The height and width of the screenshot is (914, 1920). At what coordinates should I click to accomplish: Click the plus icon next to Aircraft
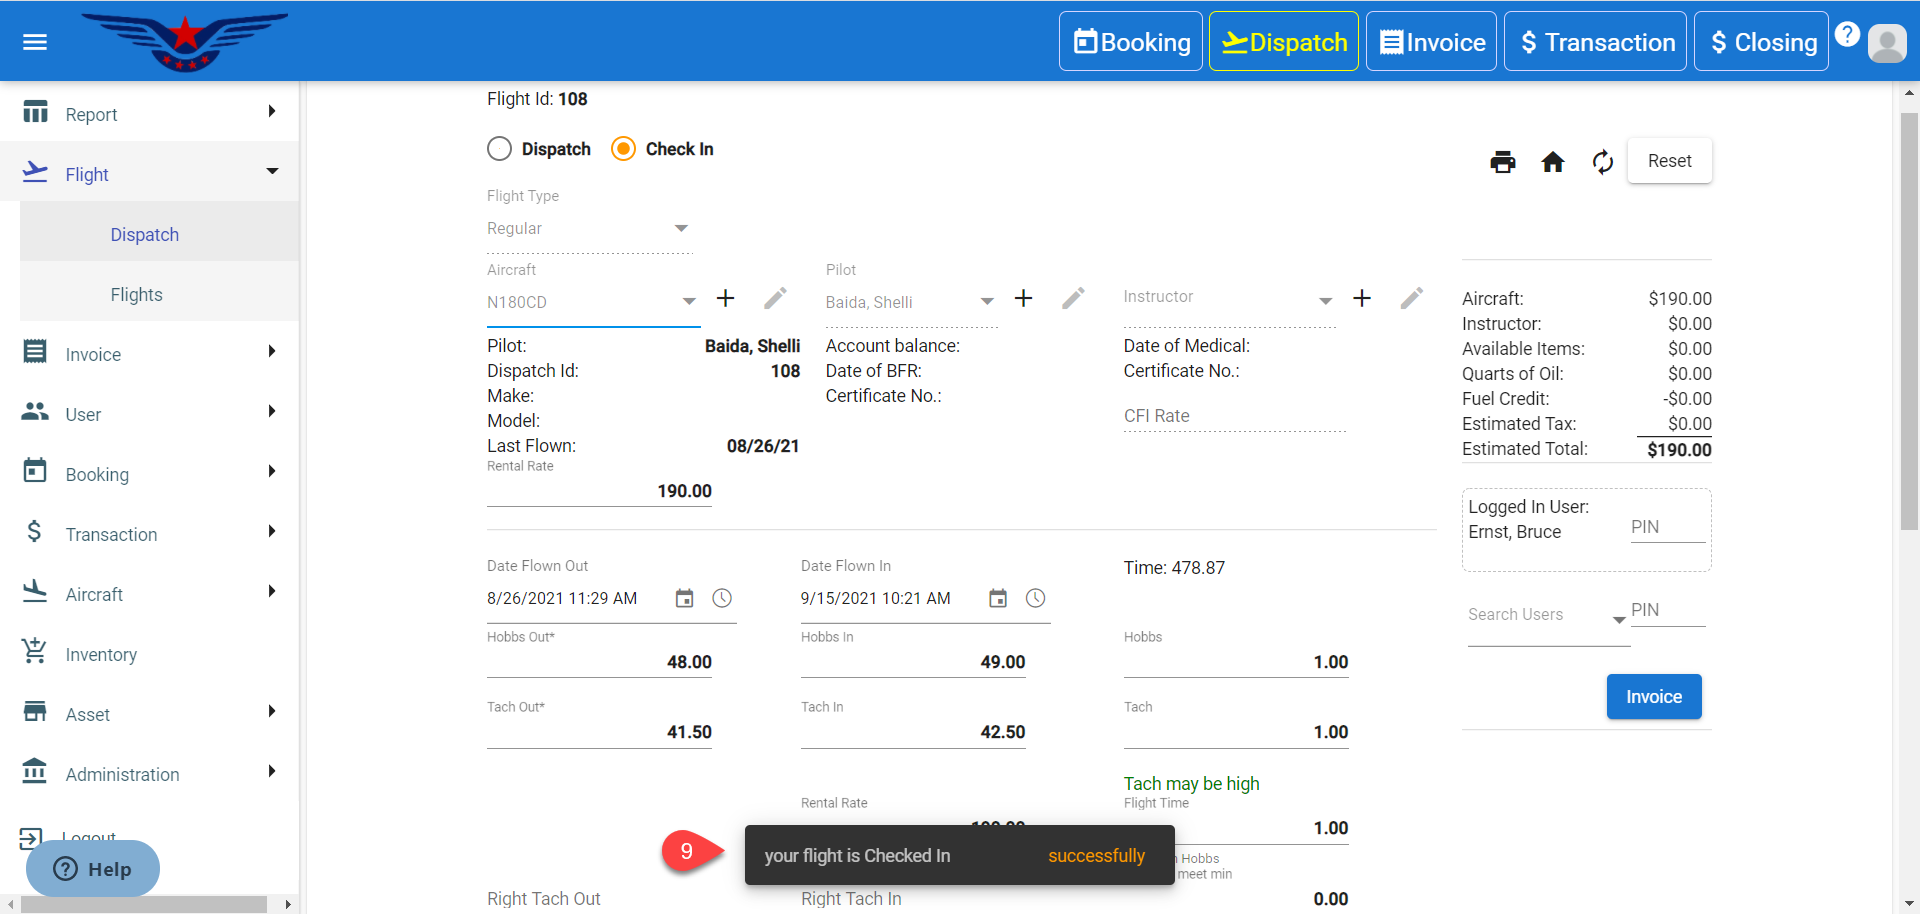coord(726,299)
